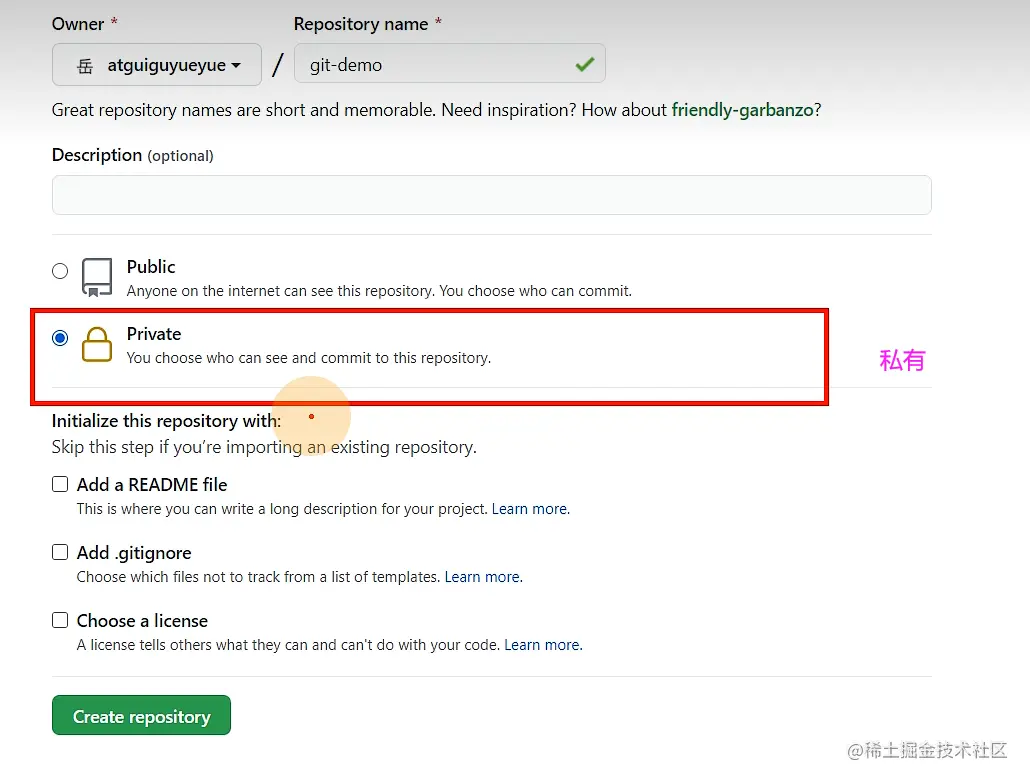The height and width of the screenshot is (783, 1030).
Task: Open Learn more link for README
Action: click(530, 509)
